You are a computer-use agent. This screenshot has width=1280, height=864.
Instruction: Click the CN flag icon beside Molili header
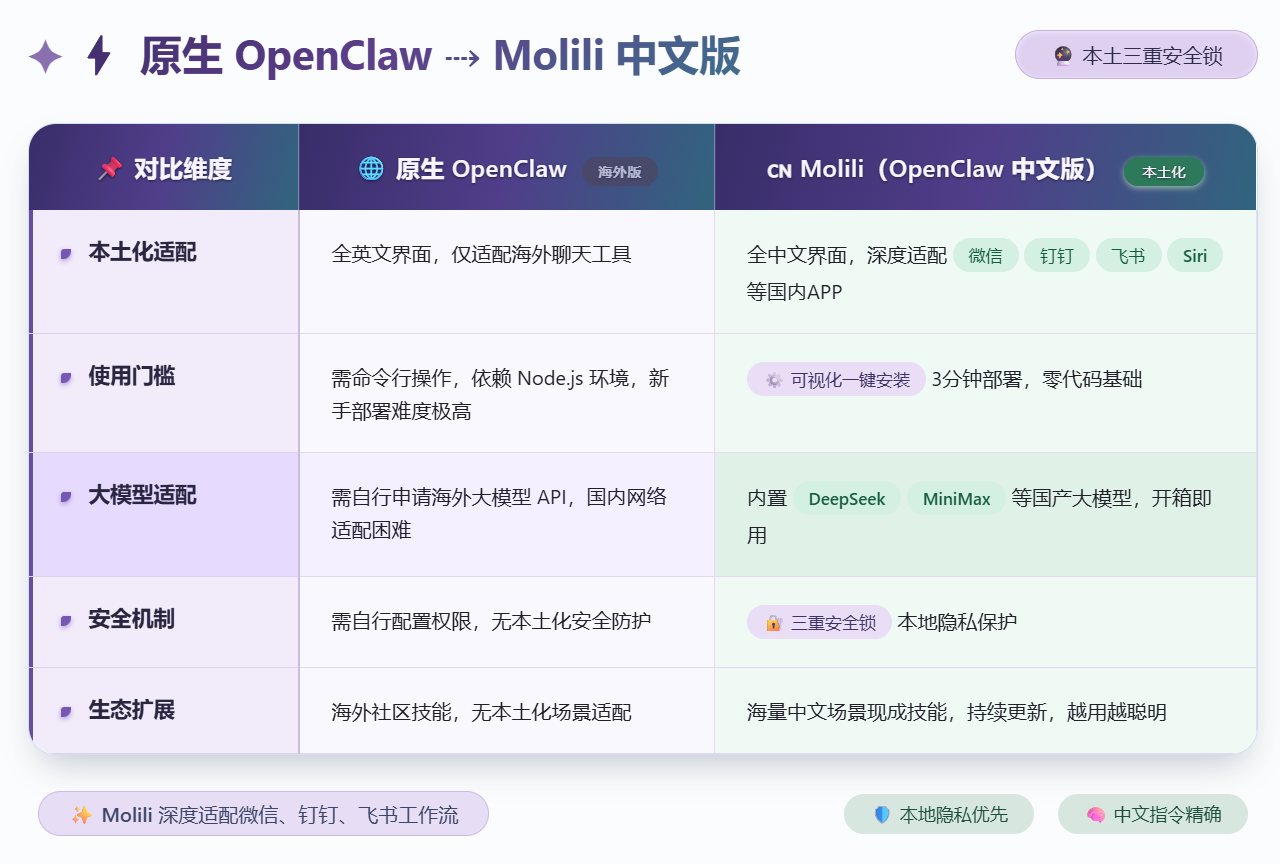779,171
